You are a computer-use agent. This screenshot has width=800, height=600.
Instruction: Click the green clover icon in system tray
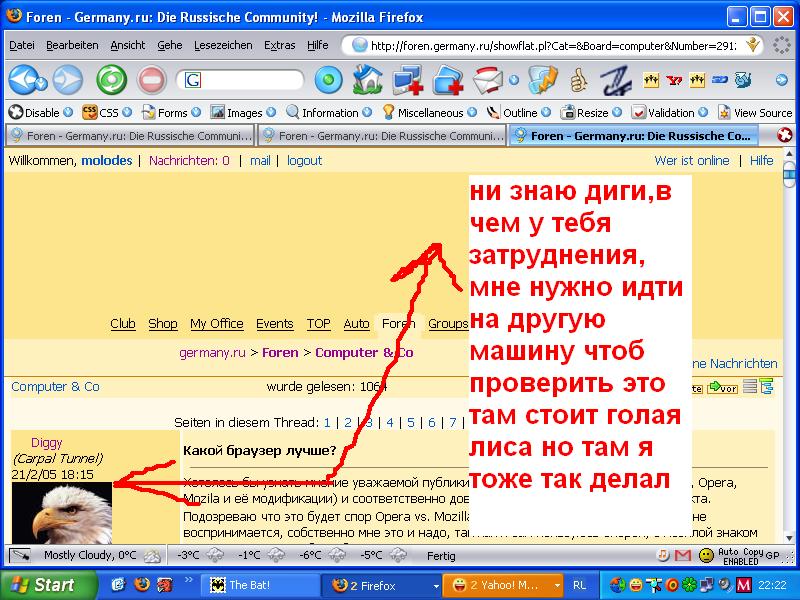(x=690, y=585)
